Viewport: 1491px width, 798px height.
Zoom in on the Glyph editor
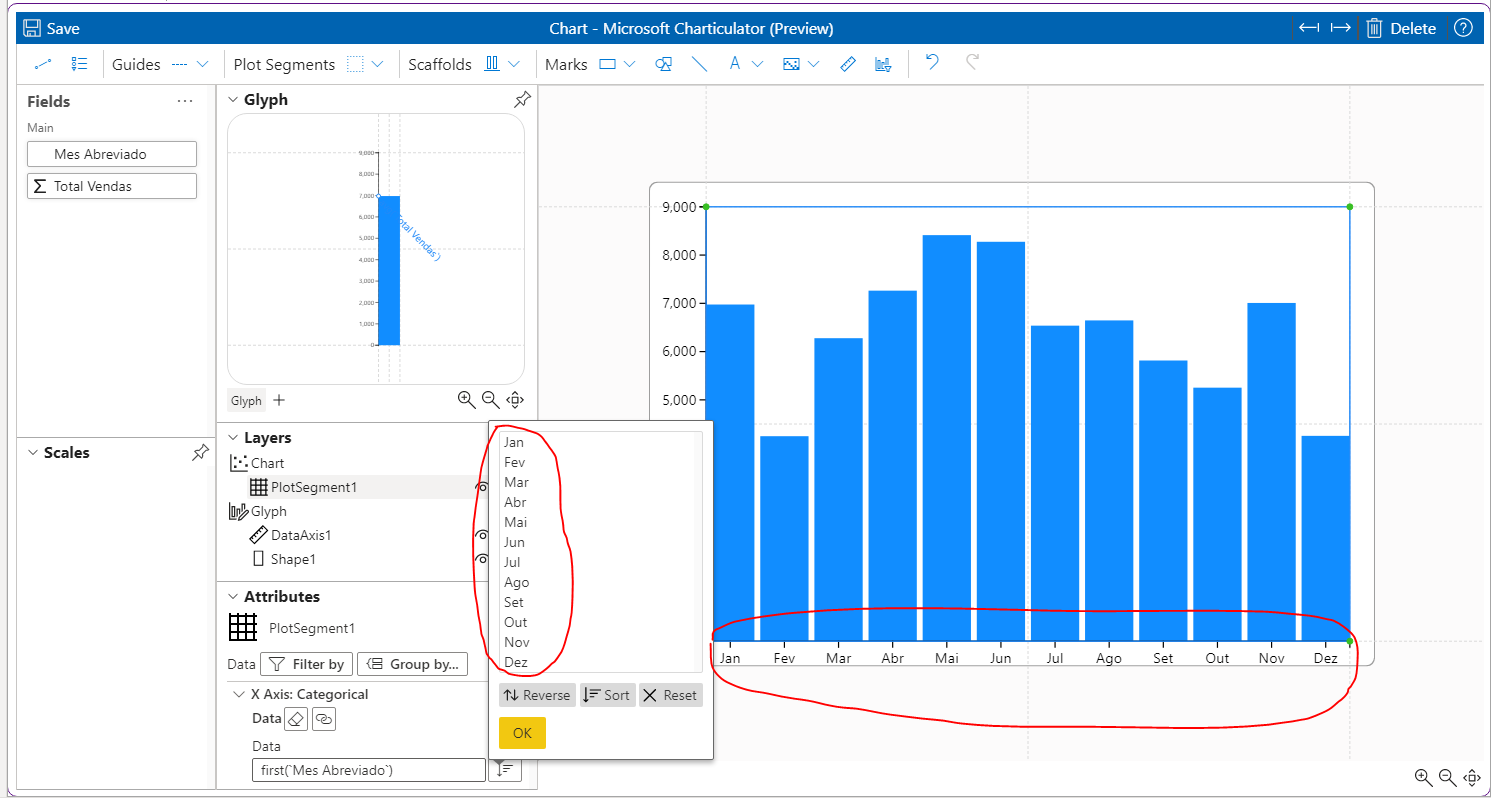pyautogui.click(x=466, y=399)
